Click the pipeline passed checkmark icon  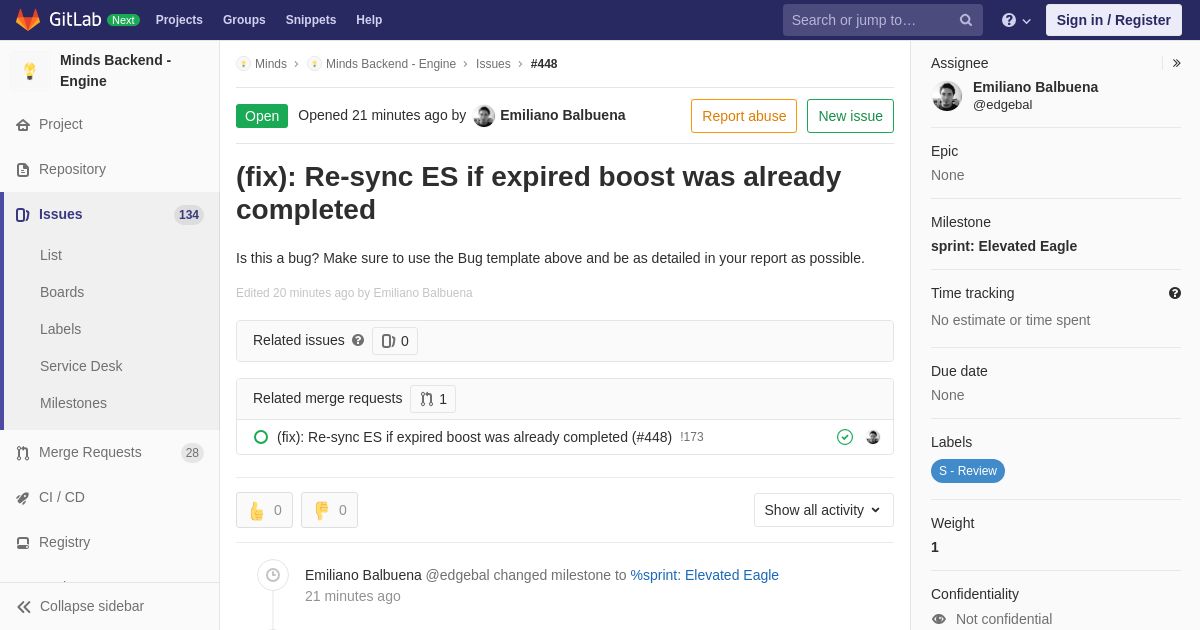845,437
